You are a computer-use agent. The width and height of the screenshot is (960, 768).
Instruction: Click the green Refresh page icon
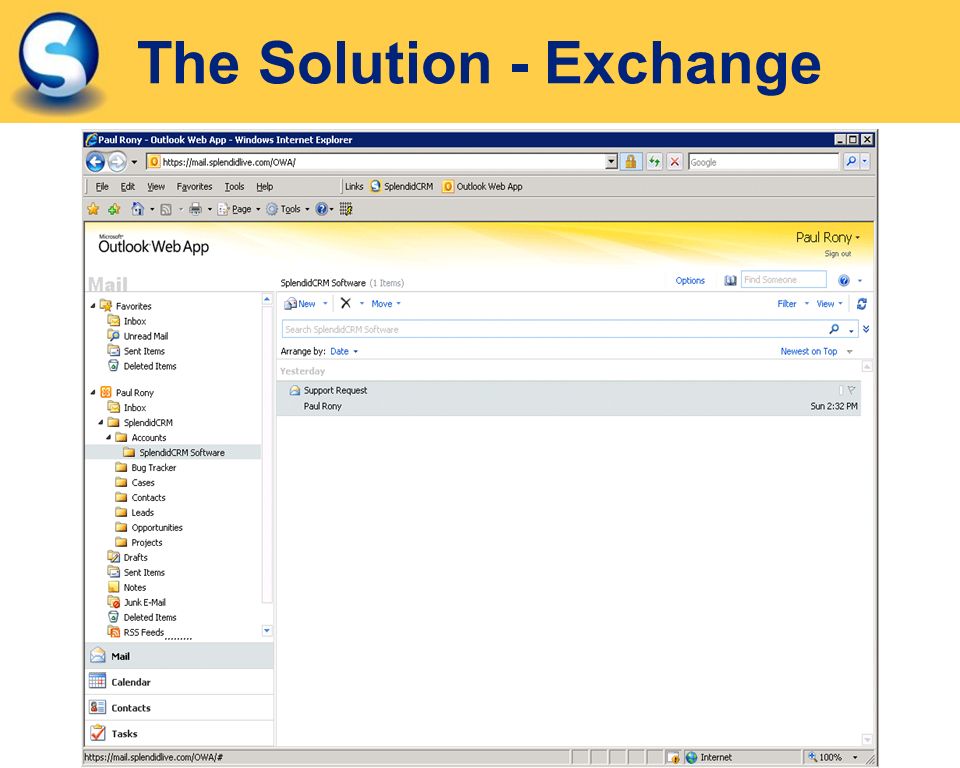pos(654,162)
